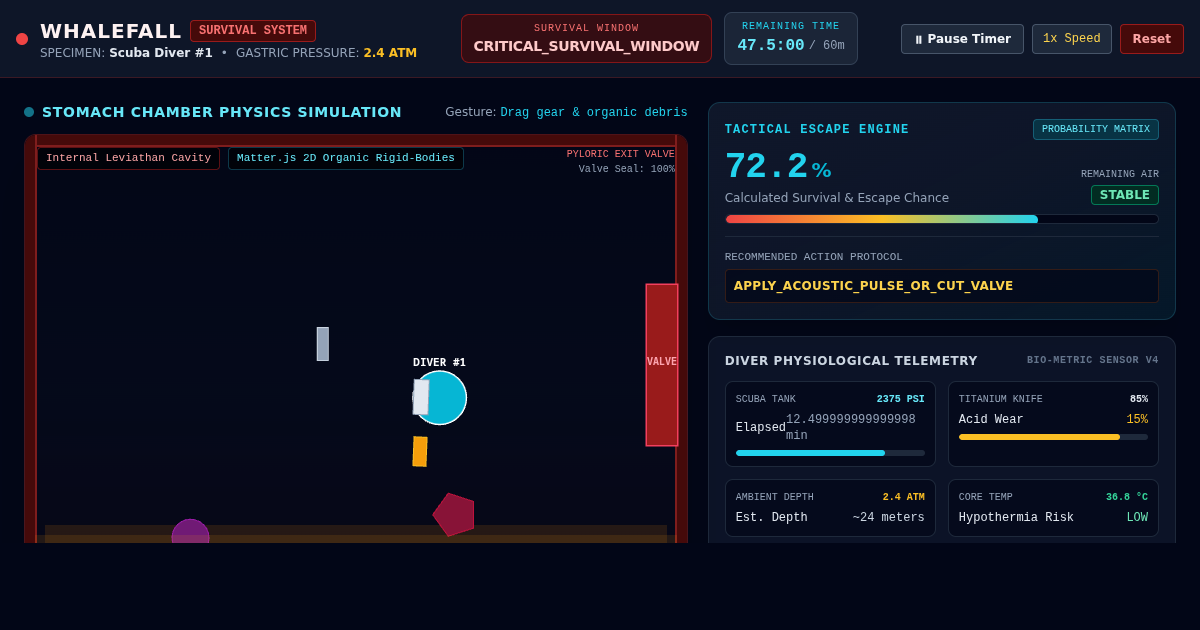Click the PYLORIC EXIT VALVE label
The image size is (1200, 630).
pyautogui.click(x=621, y=154)
